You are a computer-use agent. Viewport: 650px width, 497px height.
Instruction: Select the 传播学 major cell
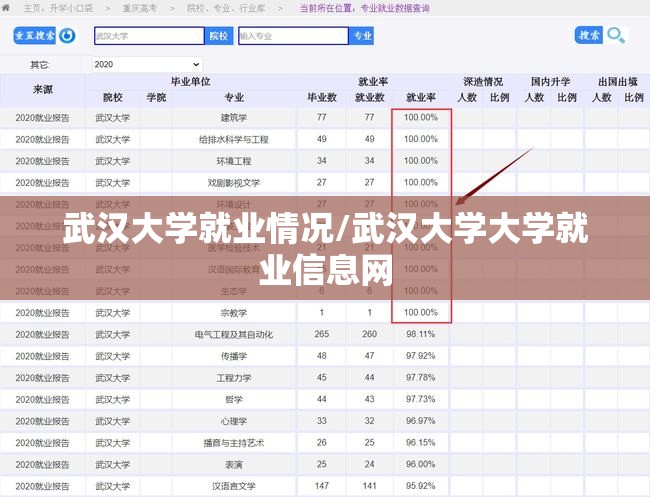[x=234, y=356]
